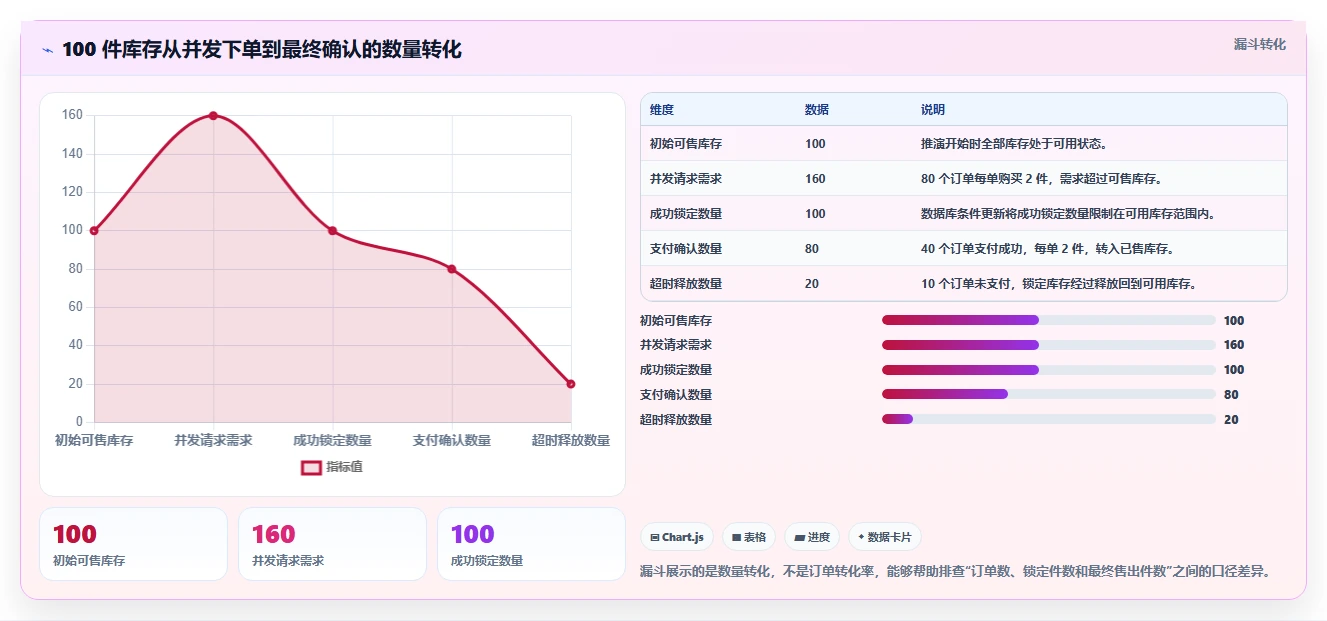This screenshot has height=621, width=1327.
Task: Click the description '推演开始时全部库存处于可用状态。'
Action: coord(1014,144)
